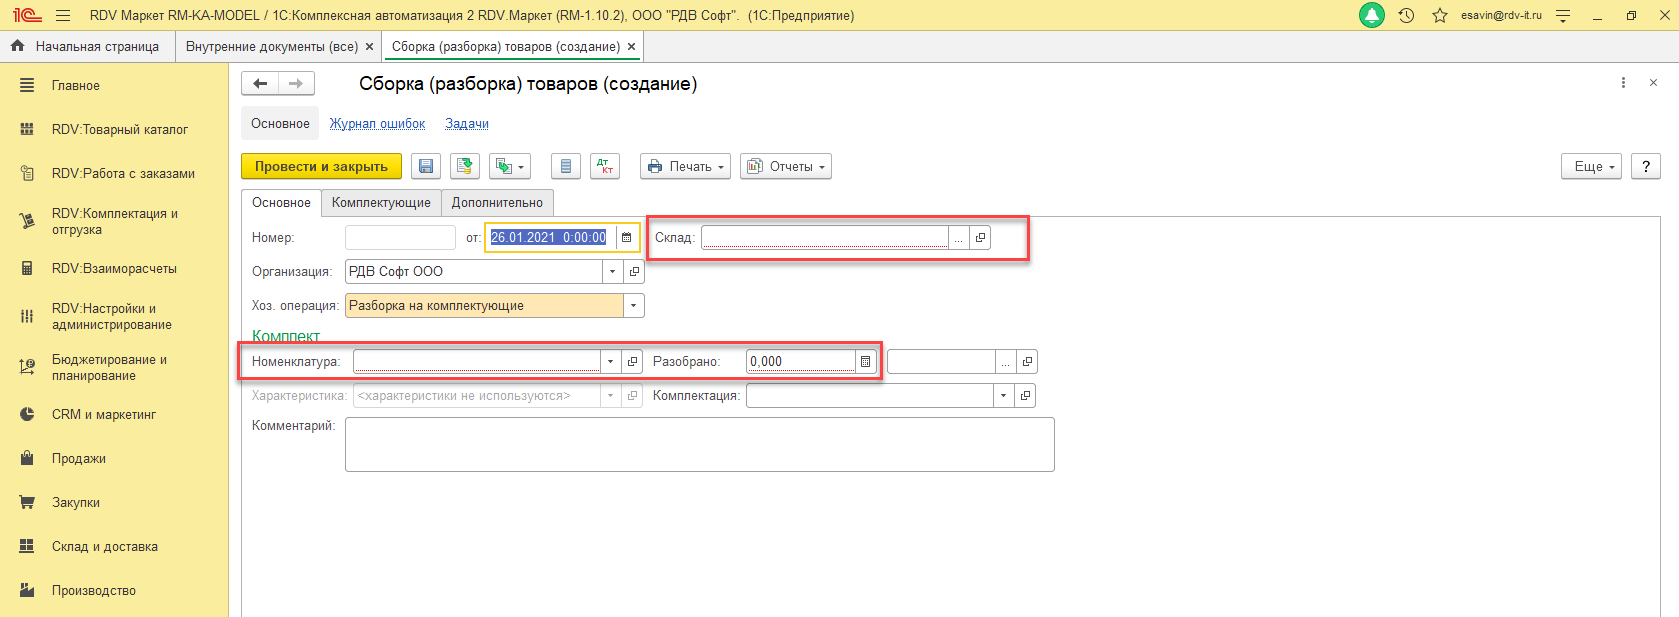Select the Основное form tab
Screen dimensions: 1679x617
click(x=281, y=203)
